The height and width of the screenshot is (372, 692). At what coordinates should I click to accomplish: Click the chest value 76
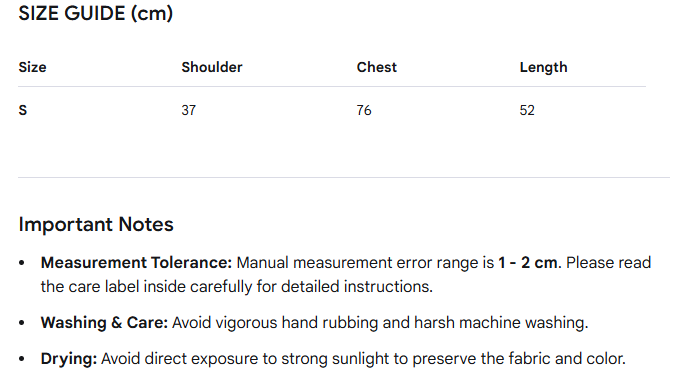coord(364,110)
